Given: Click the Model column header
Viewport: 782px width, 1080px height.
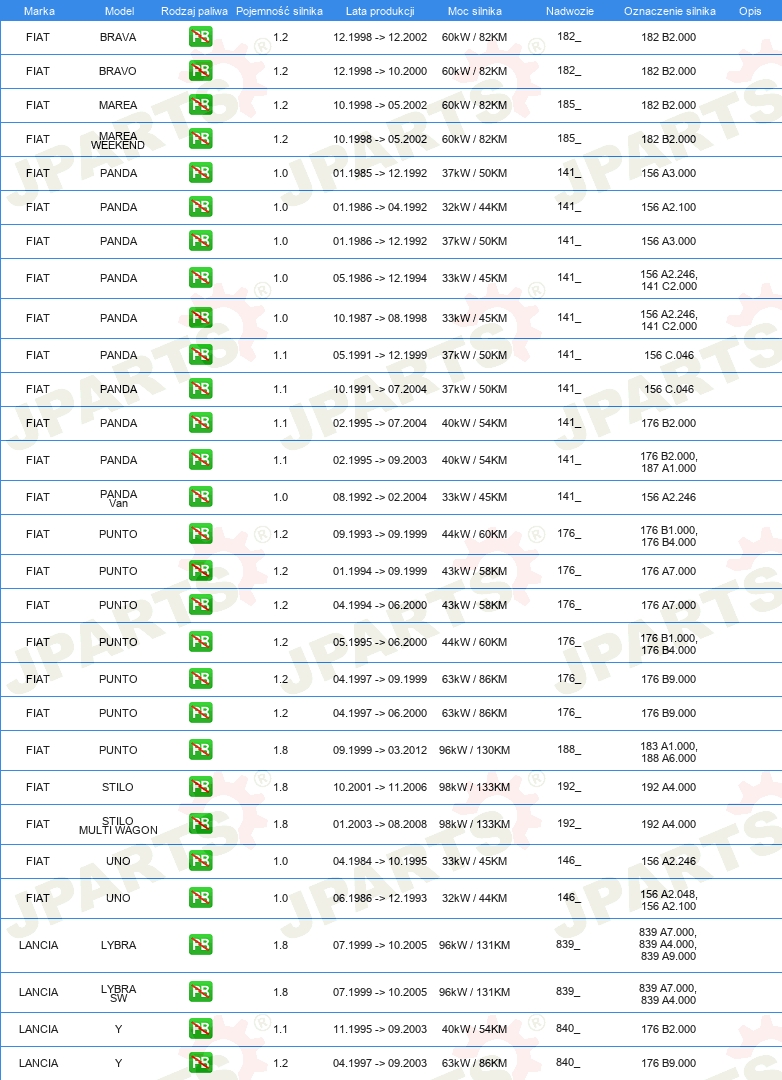Looking at the screenshot, I should (x=119, y=11).
